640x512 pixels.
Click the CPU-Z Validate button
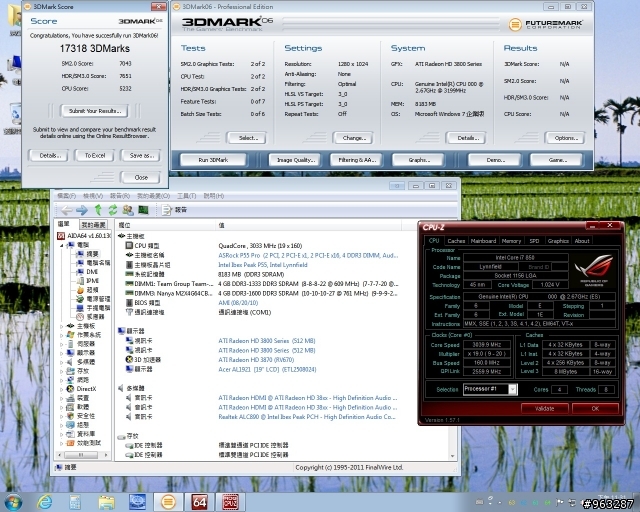click(x=544, y=408)
